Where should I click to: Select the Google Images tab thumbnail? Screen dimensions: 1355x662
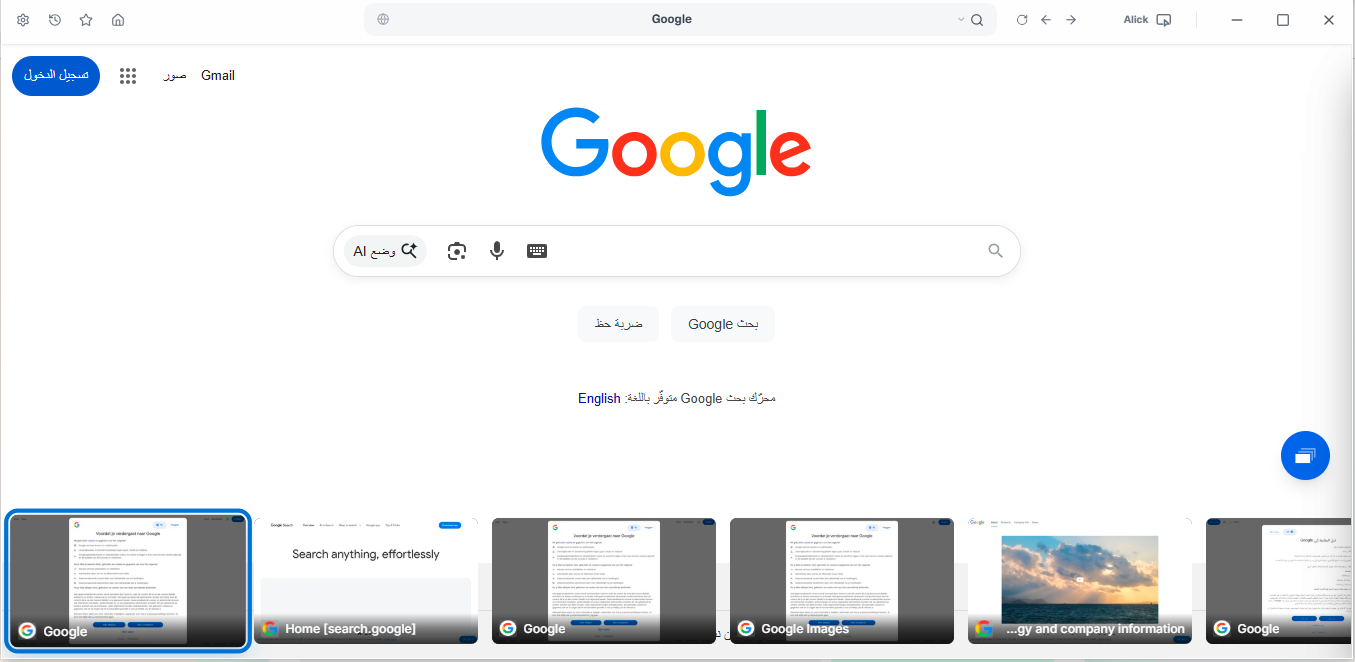[842, 580]
